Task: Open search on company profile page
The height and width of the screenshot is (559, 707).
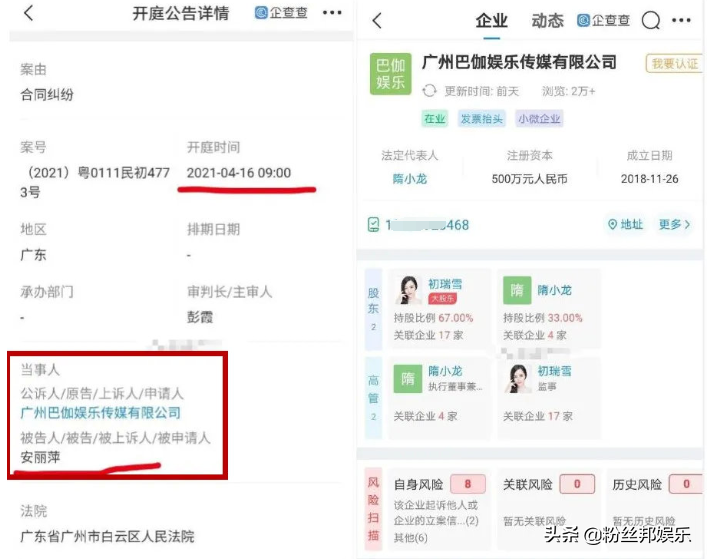Action: tap(651, 20)
